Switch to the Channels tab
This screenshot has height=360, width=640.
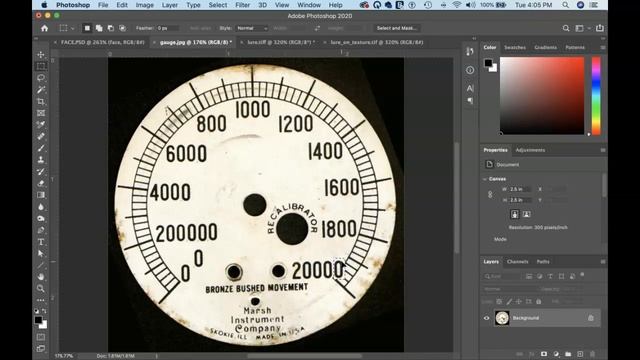click(x=518, y=262)
